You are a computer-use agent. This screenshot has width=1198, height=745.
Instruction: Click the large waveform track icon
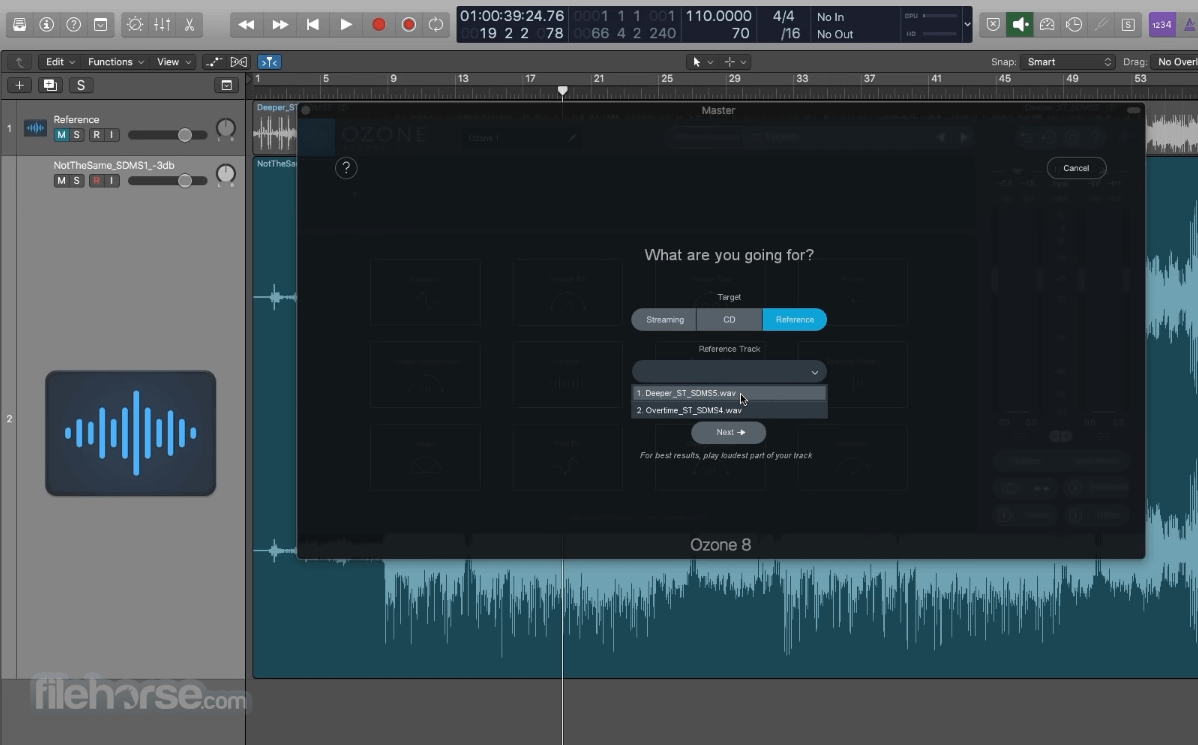tap(131, 433)
